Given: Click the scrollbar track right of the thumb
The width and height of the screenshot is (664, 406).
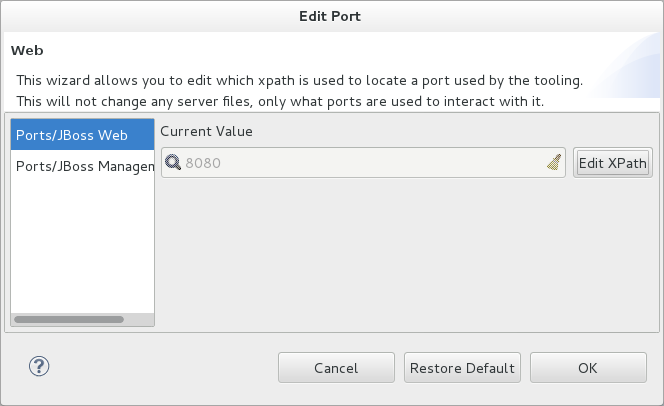Looking at the screenshot, I should click(138, 320).
